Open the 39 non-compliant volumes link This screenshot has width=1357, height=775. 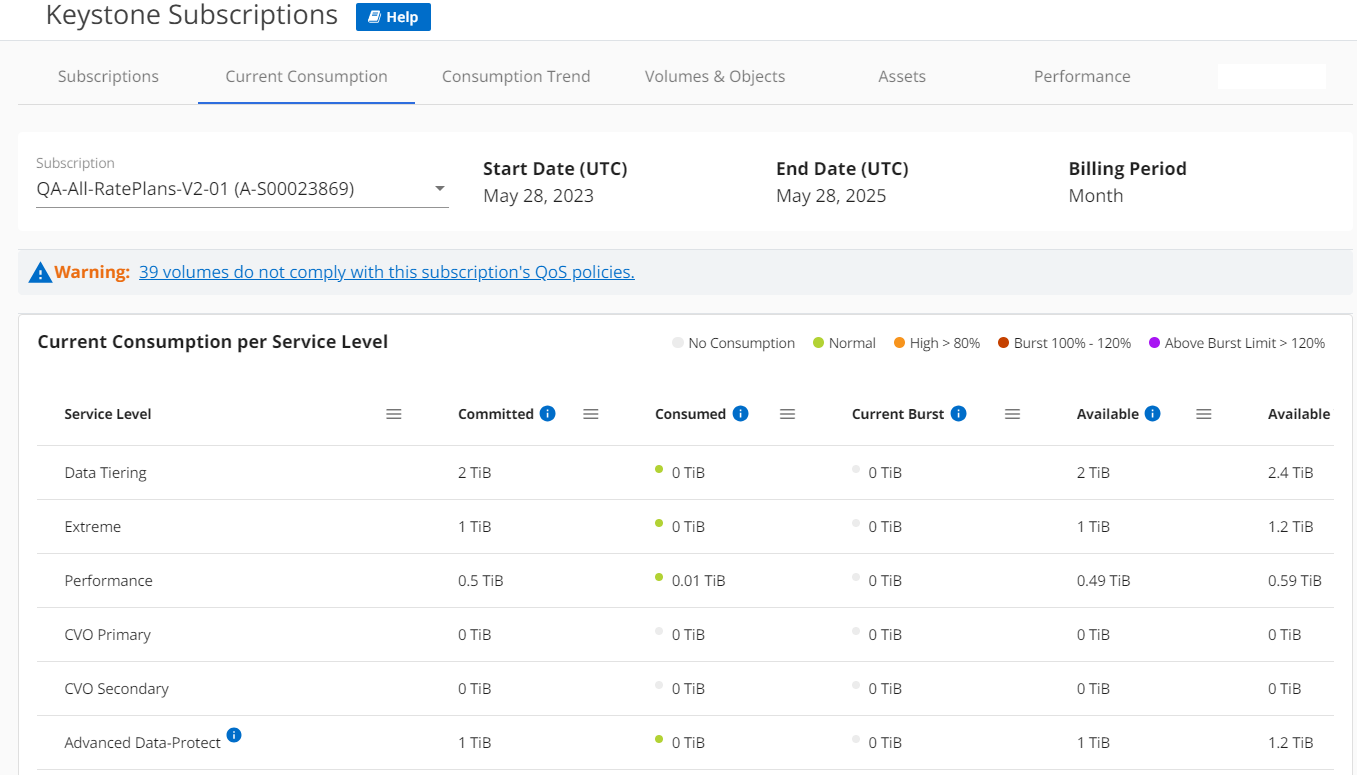click(386, 272)
